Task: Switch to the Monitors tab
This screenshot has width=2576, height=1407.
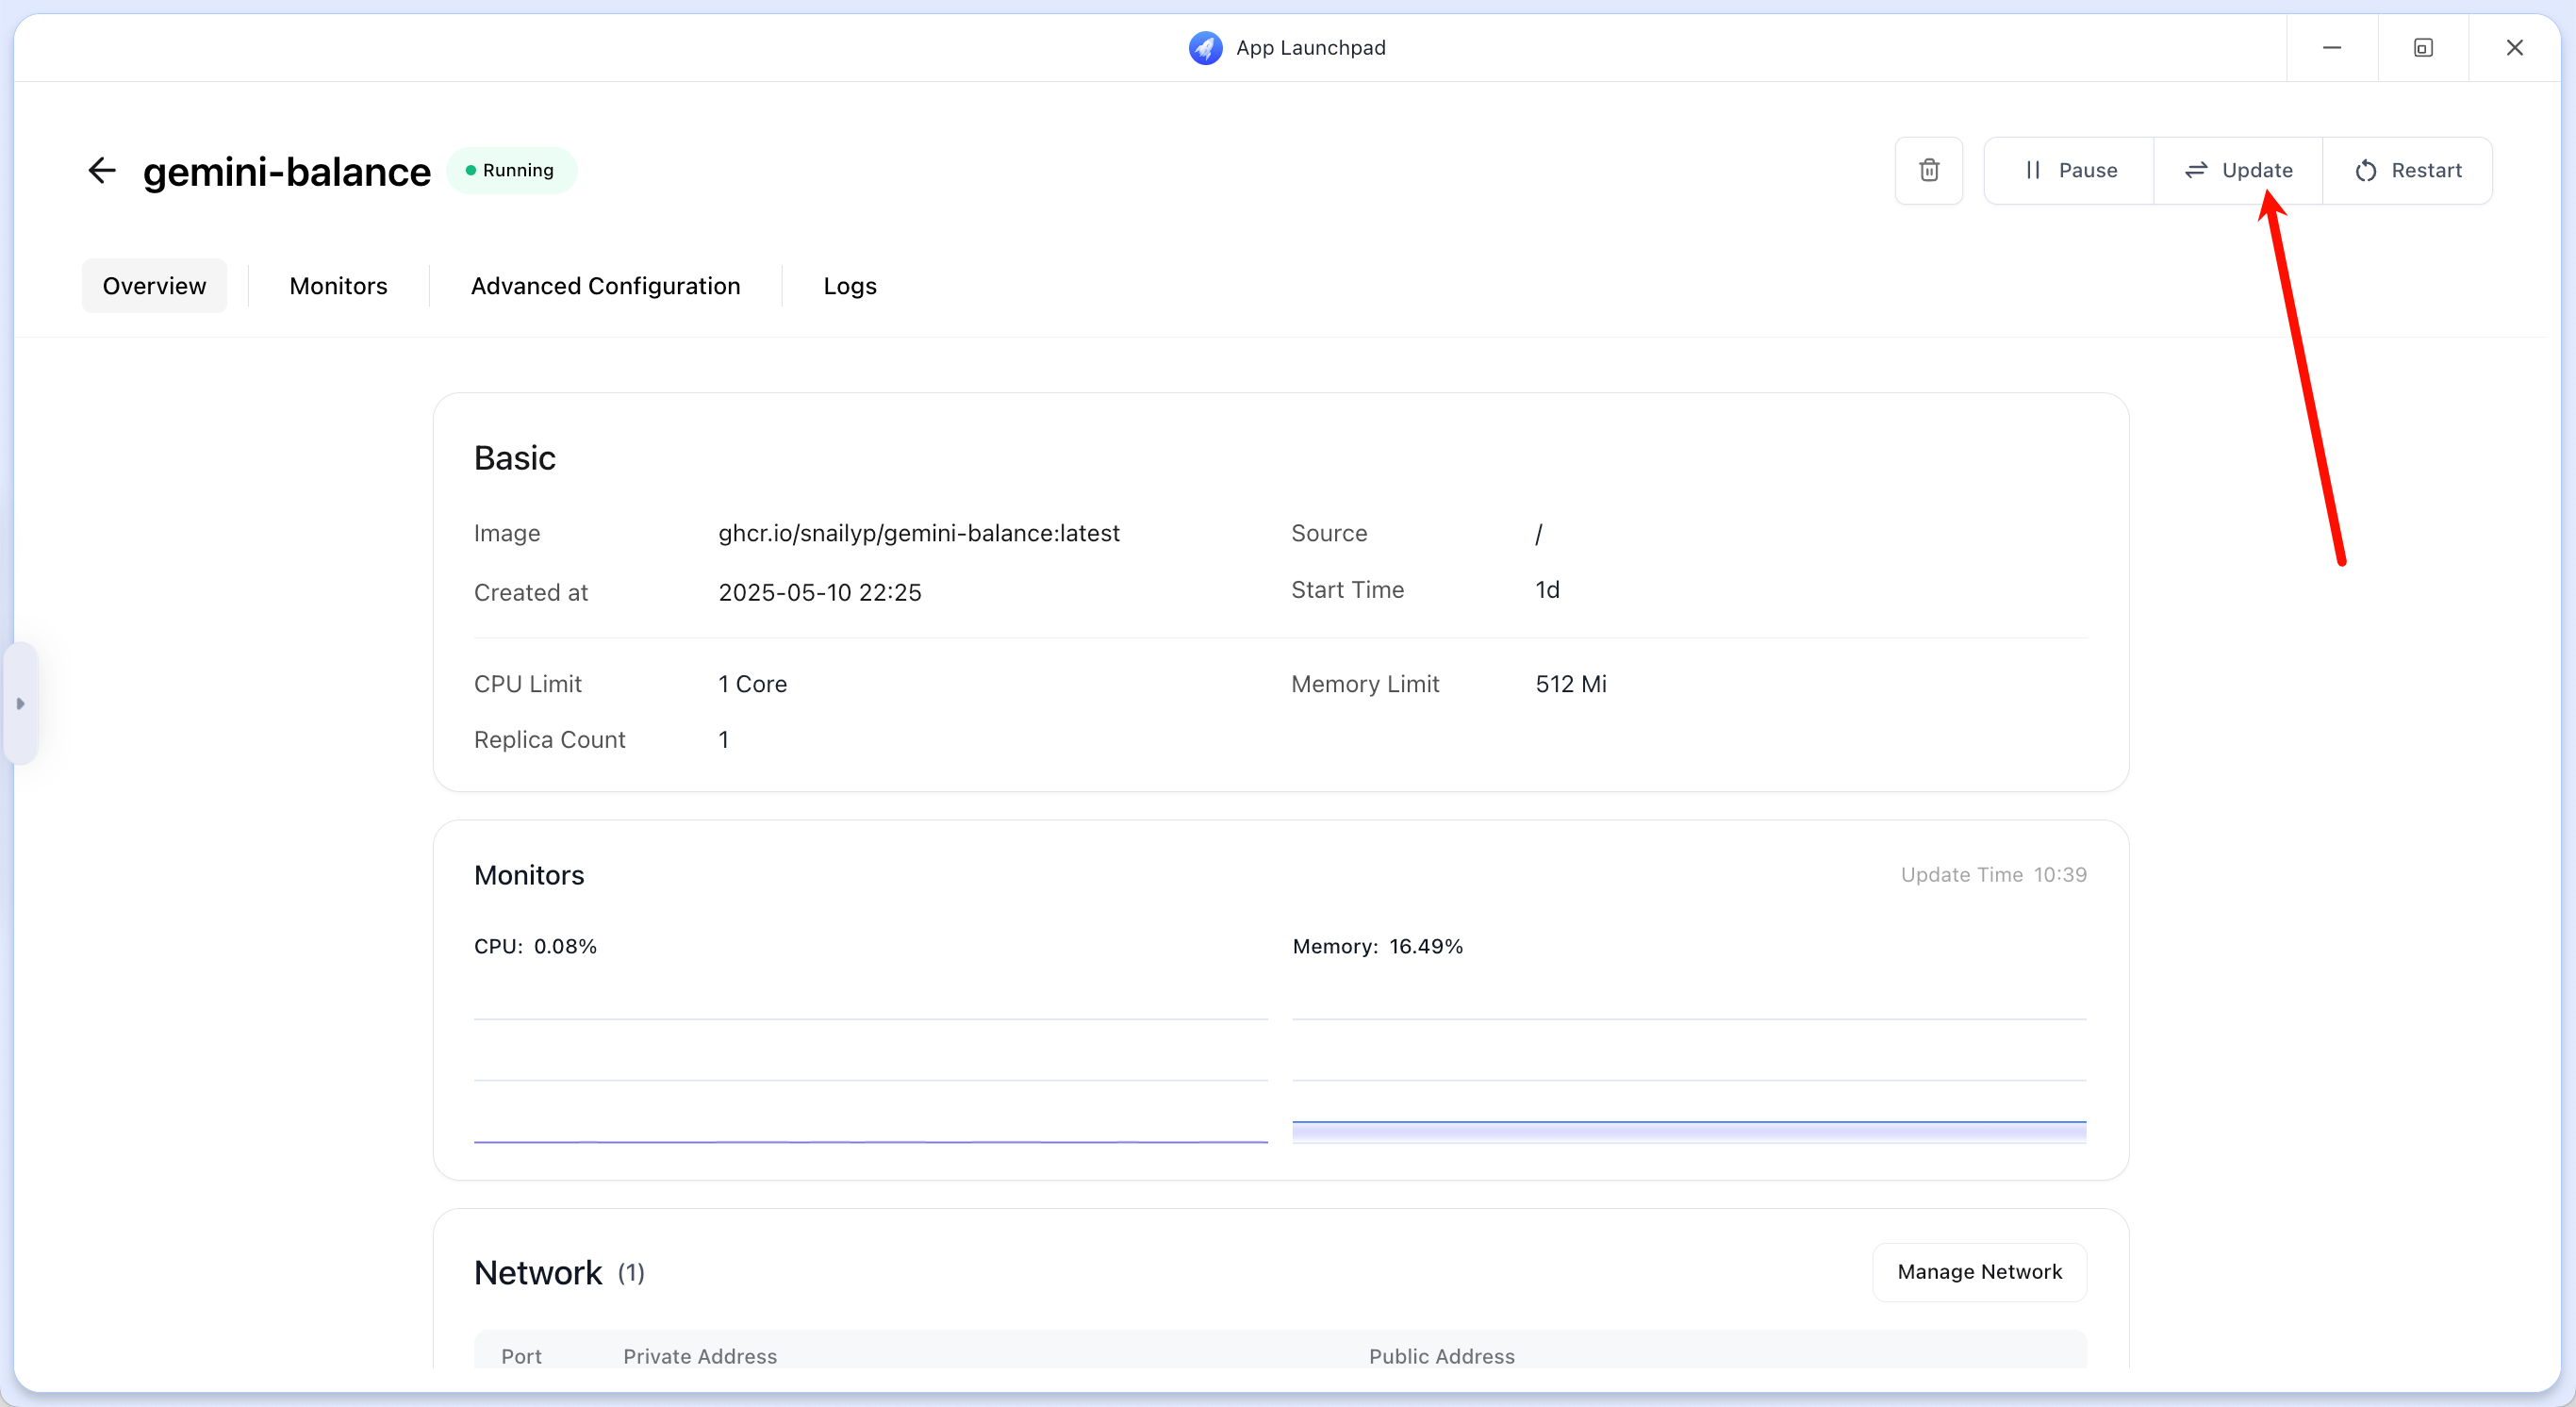Action: (338, 286)
